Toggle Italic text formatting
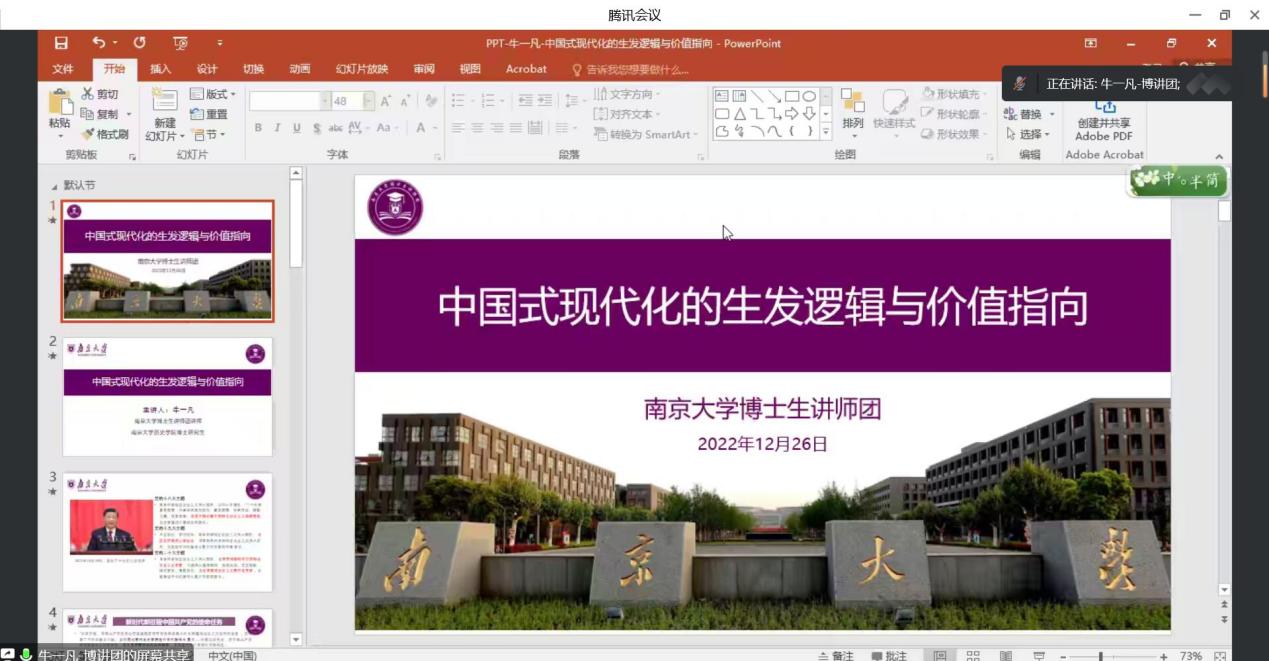The image size is (1269, 661). pos(277,128)
